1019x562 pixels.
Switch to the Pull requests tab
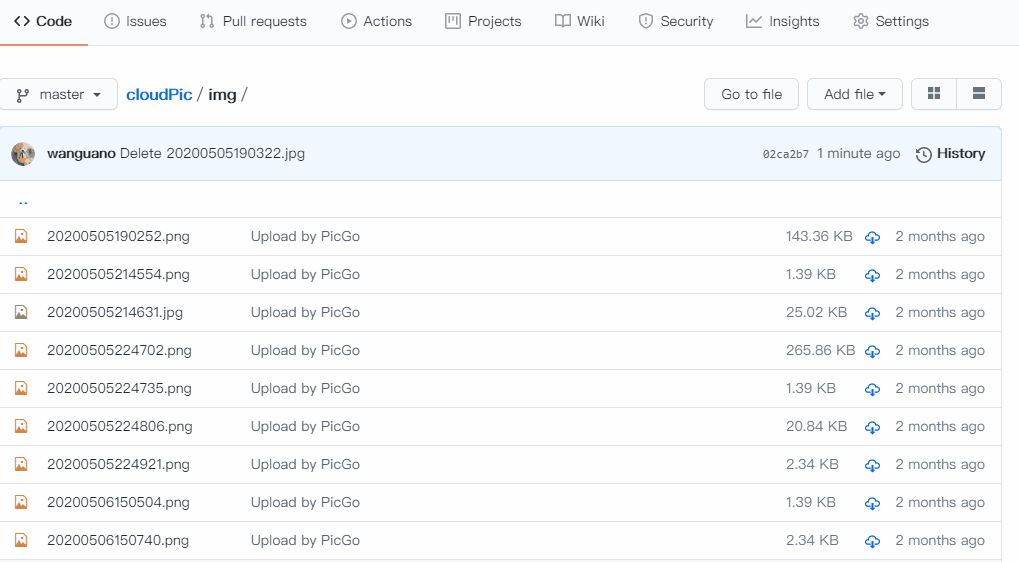(253, 21)
